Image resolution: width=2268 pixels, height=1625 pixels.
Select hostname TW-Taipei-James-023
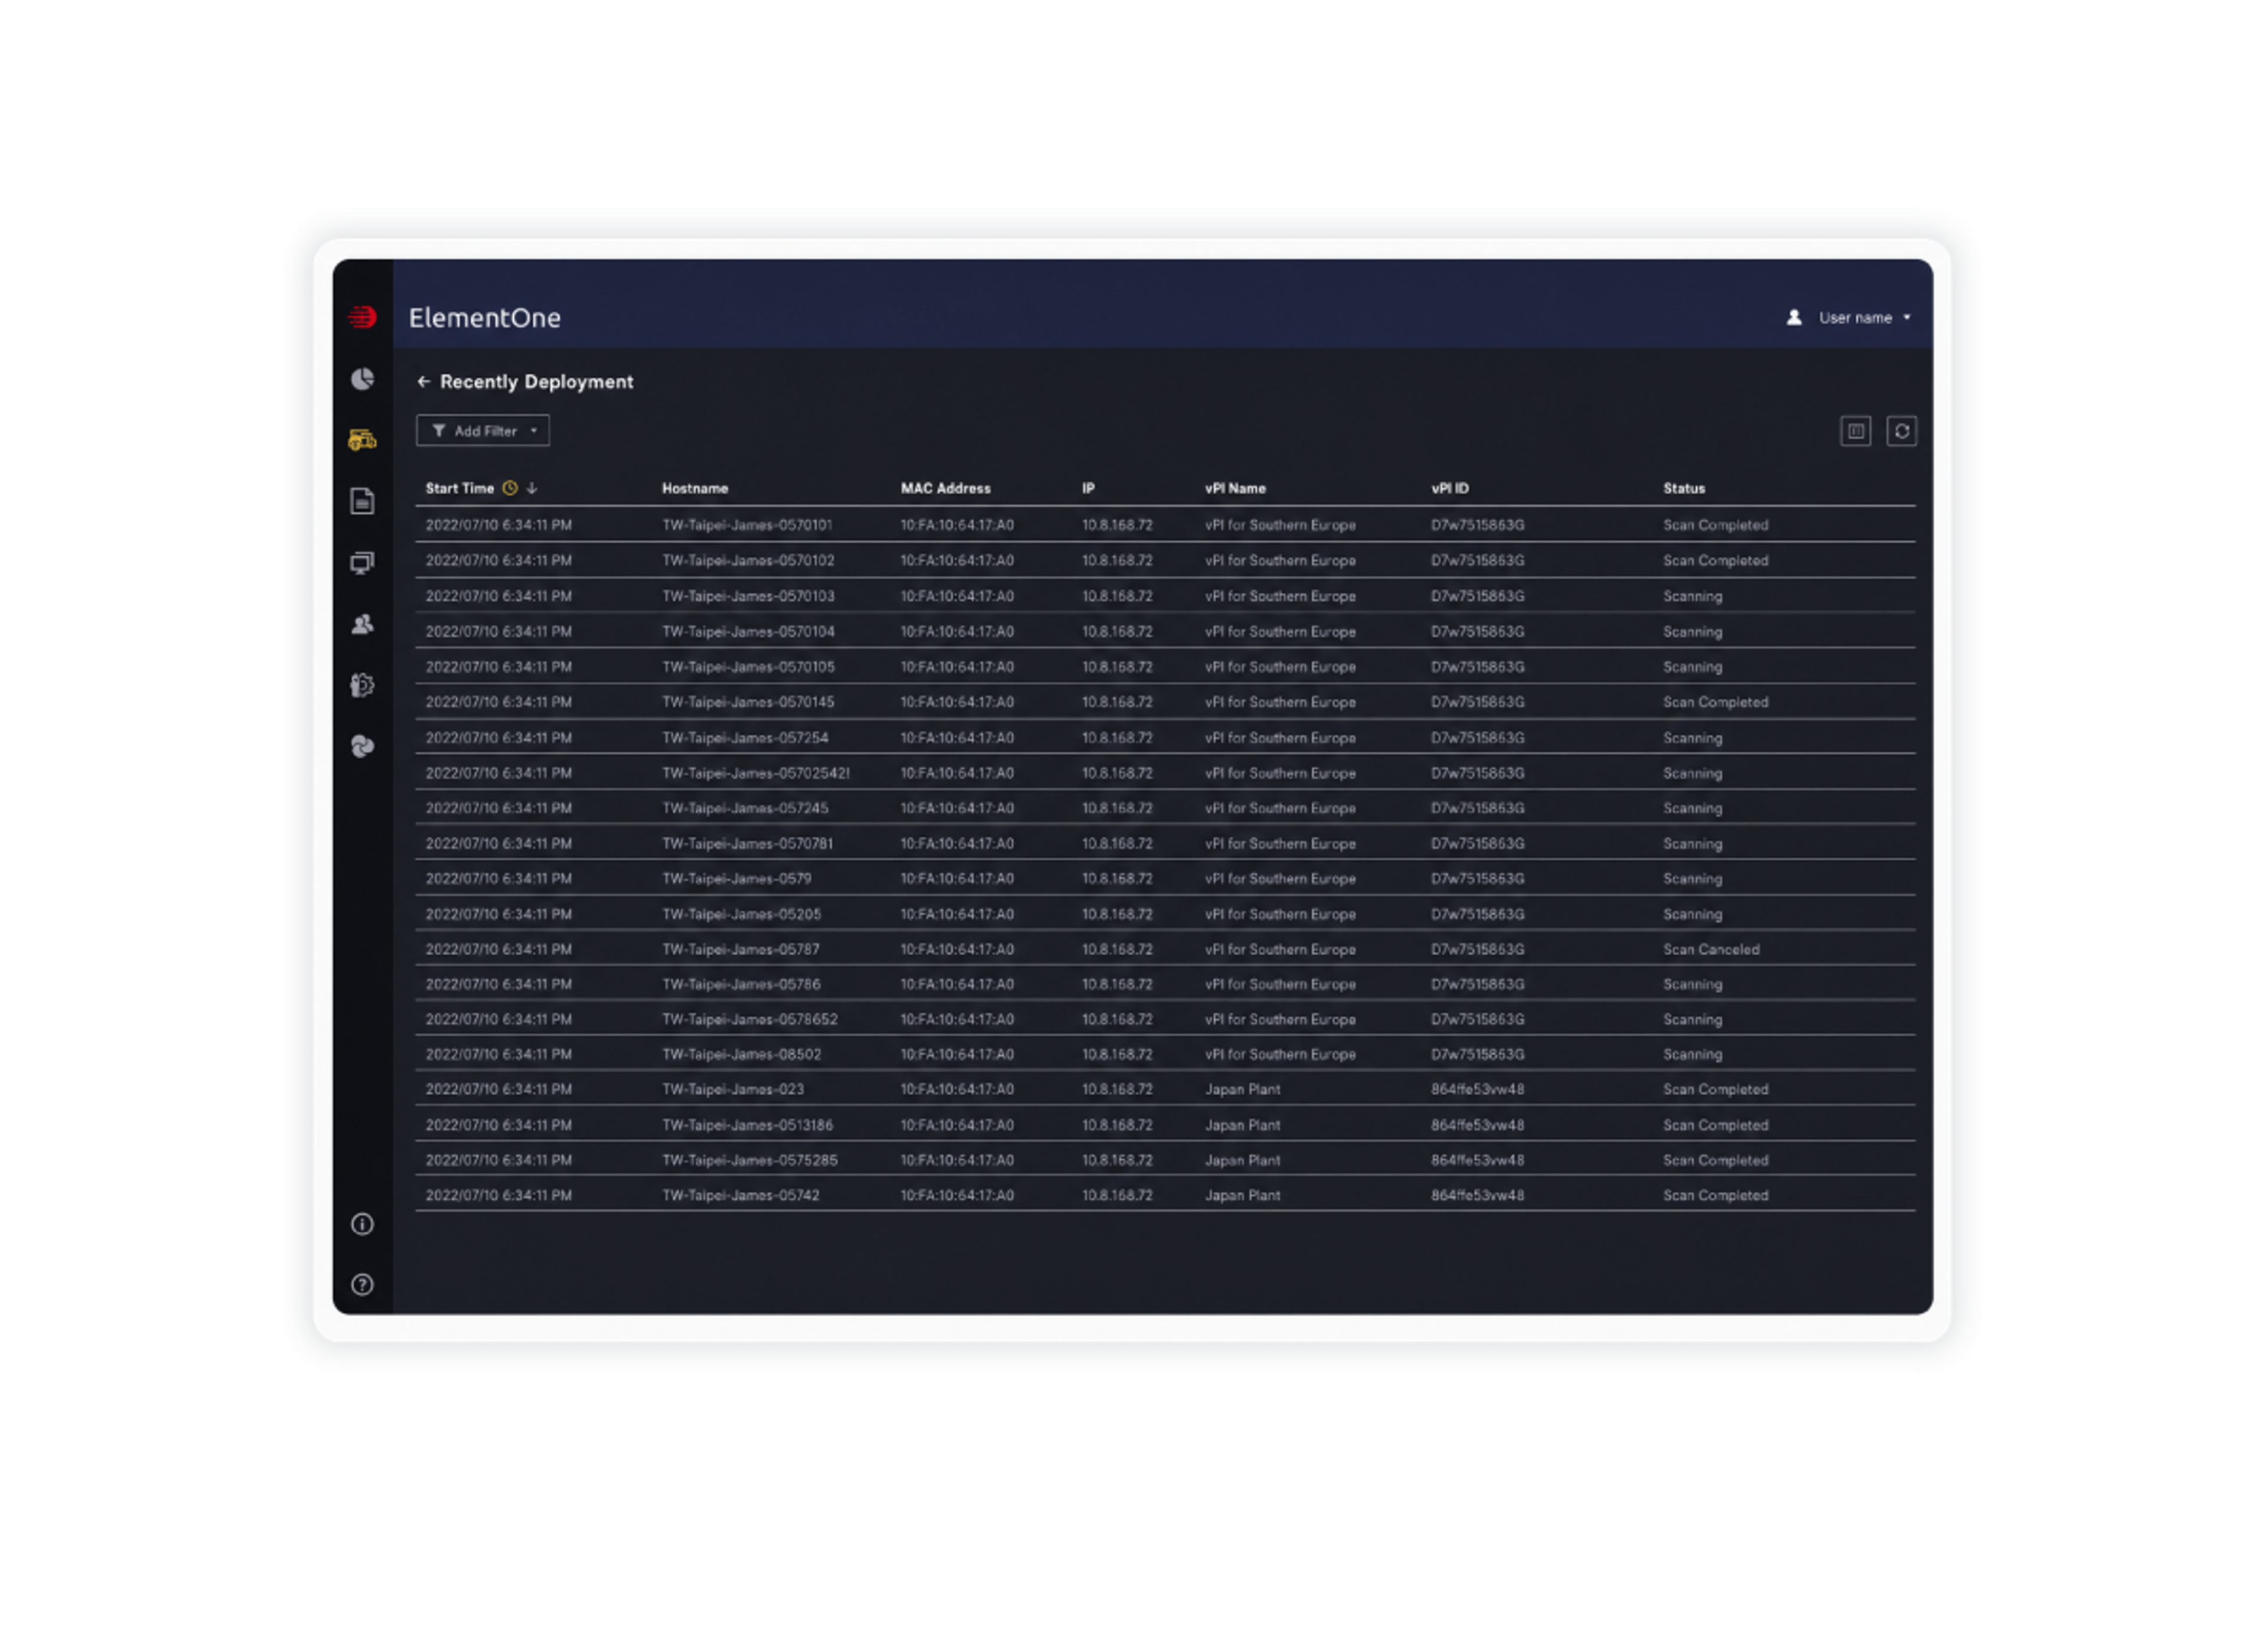coord(733,1089)
